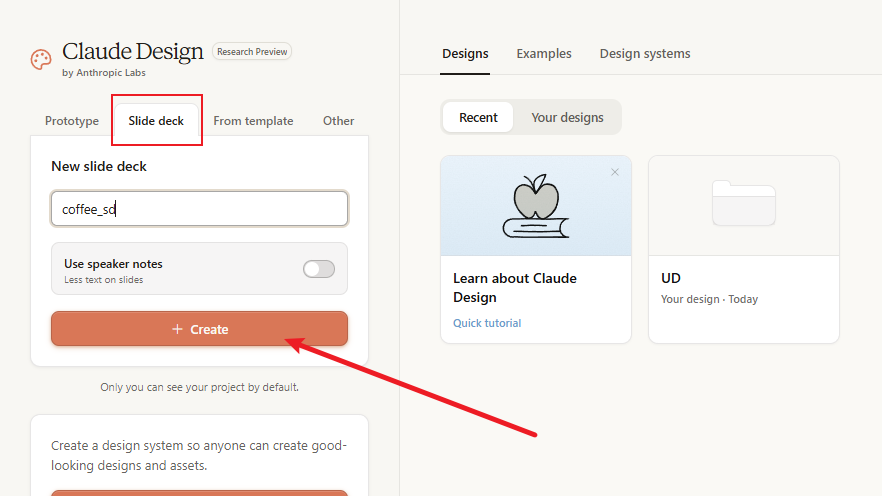Dismiss the Learn about Claude Design card
Image resolution: width=882 pixels, height=496 pixels.
click(615, 172)
